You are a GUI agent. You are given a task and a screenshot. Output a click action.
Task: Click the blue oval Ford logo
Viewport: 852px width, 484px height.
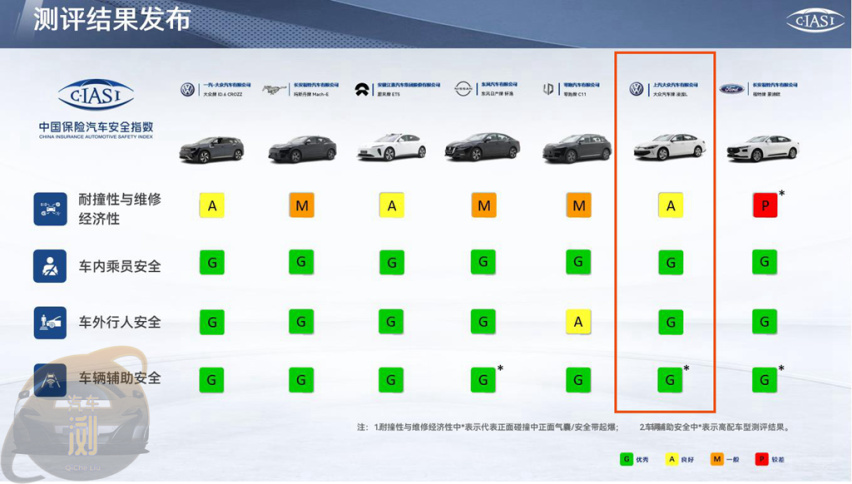[732, 89]
